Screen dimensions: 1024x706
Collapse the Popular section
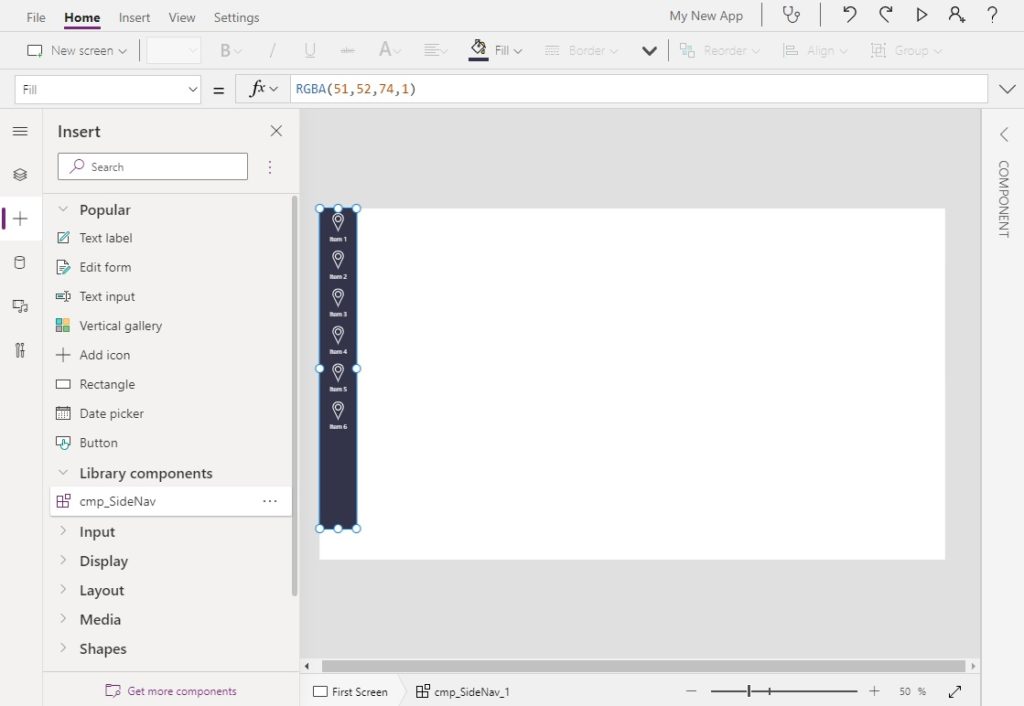[x=63, y=210]
